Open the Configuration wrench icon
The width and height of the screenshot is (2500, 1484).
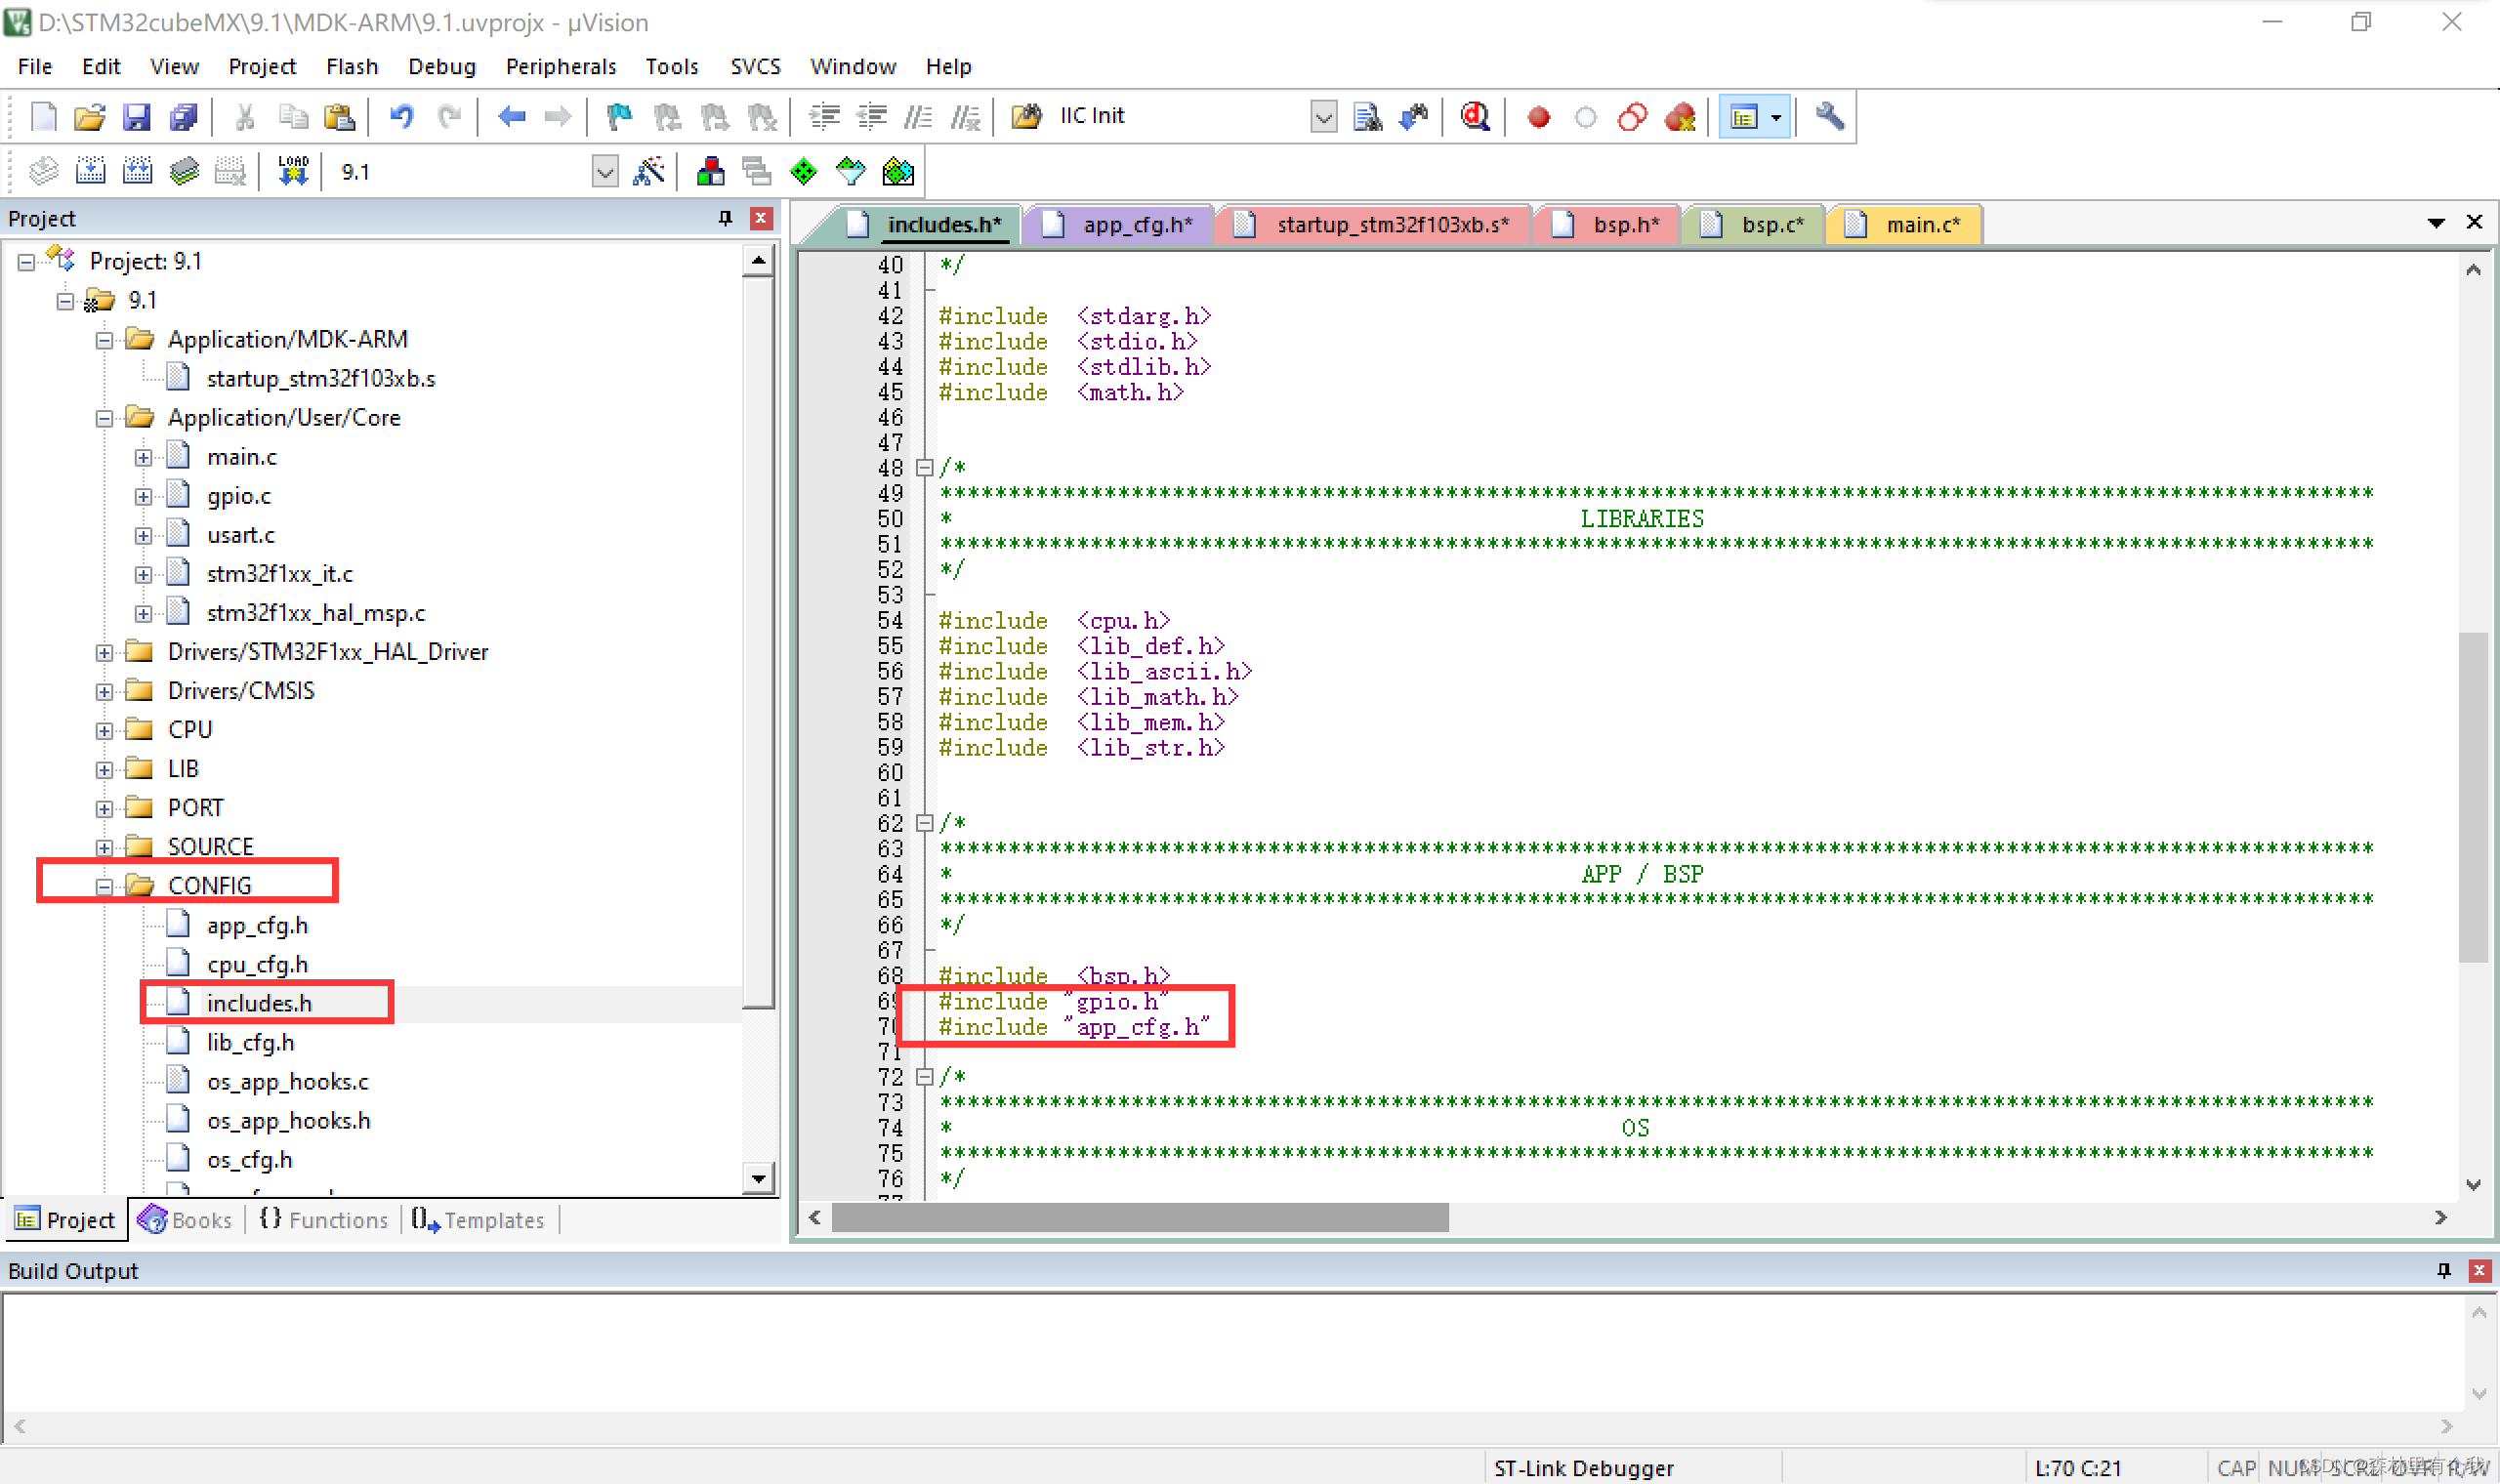(1829, 116)
